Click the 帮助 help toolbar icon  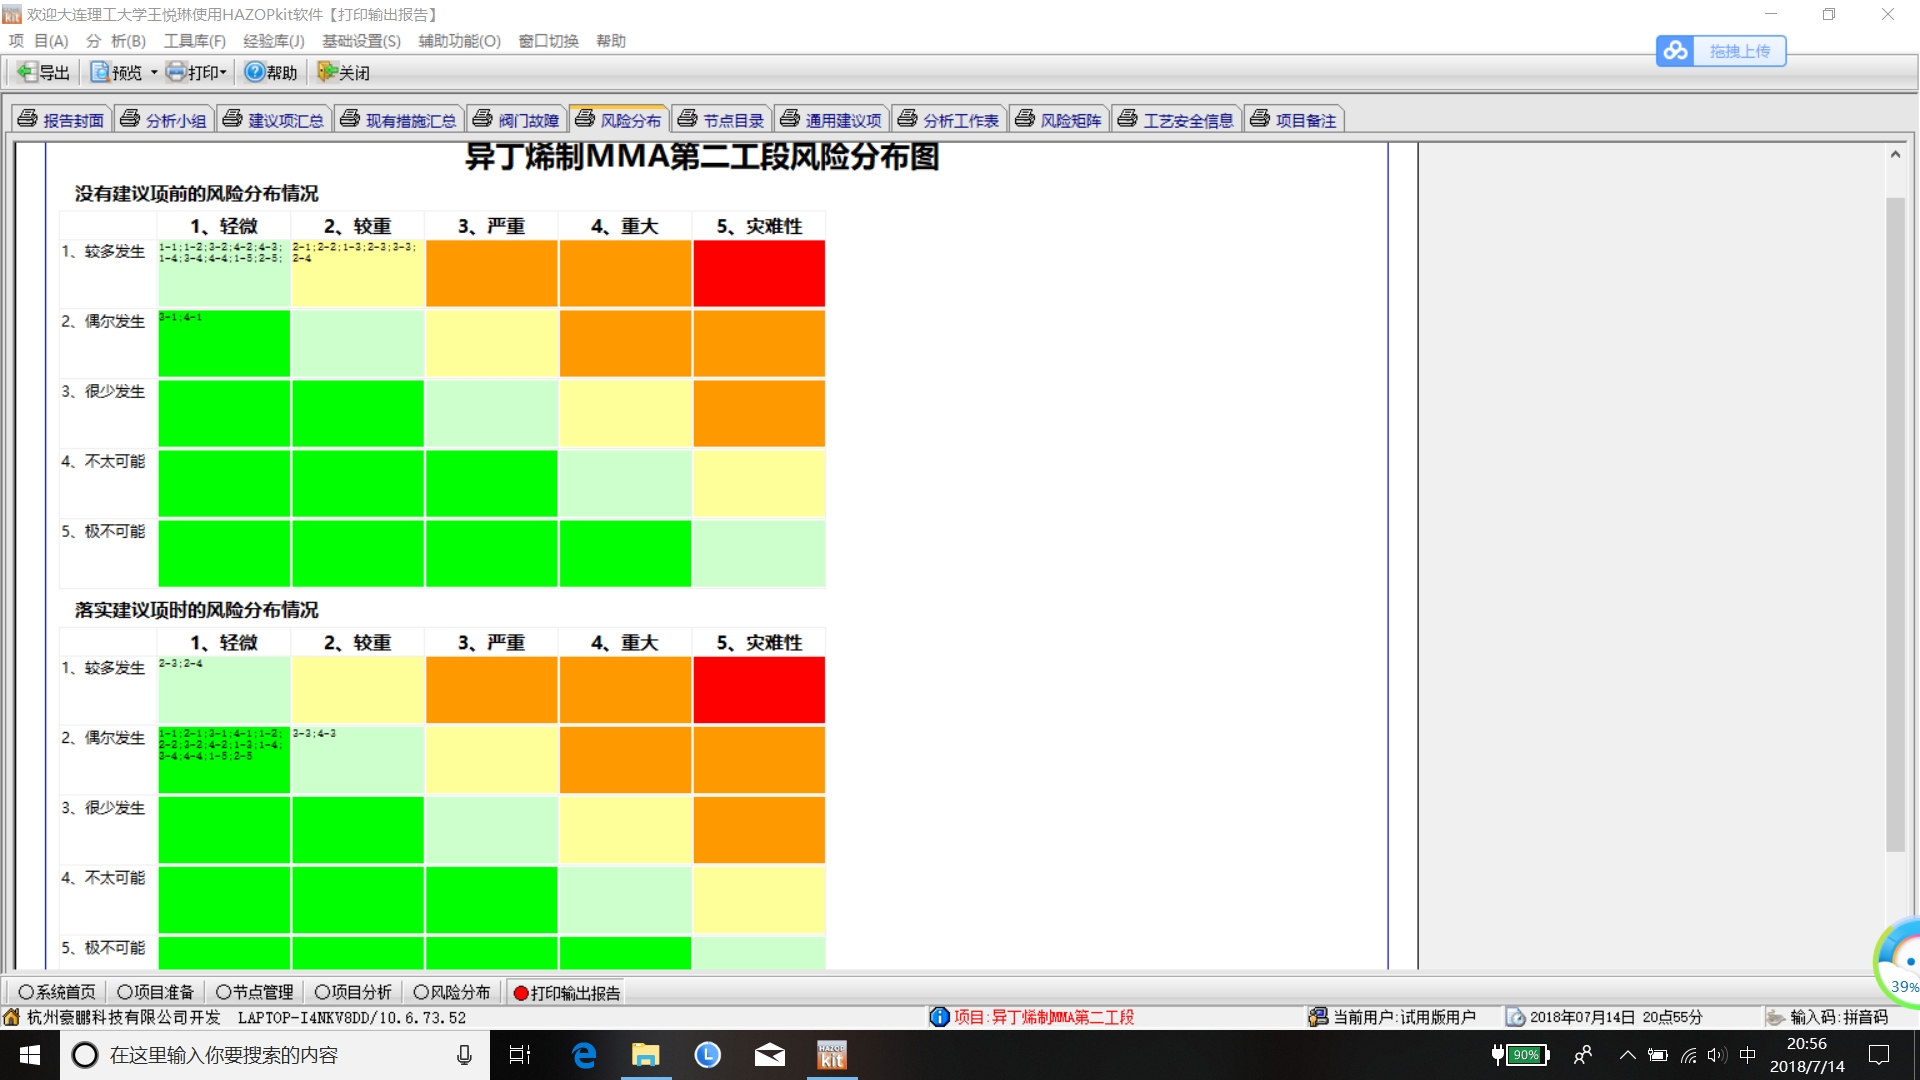(x=255, y=72)
